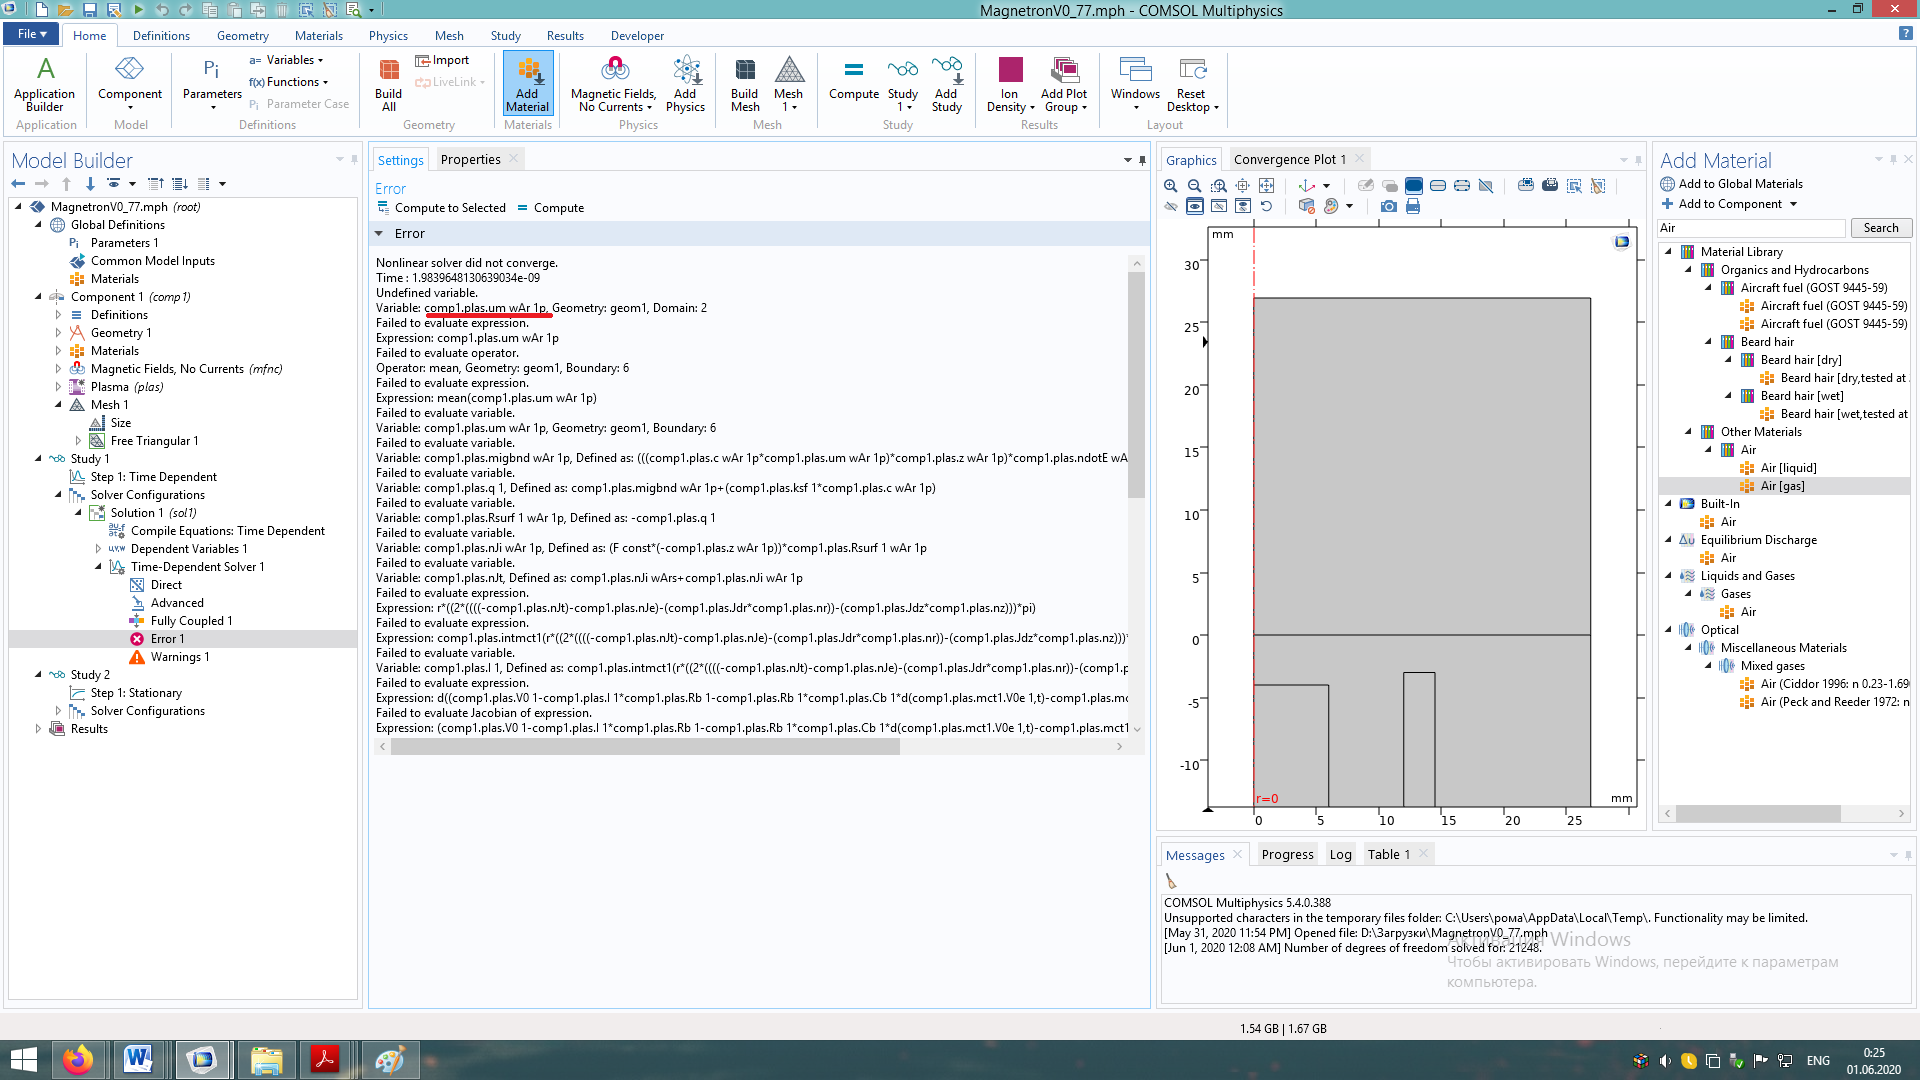
Task: Click Zoom Extents in Graphics toolbar
Action: [x=1266, y=186]
